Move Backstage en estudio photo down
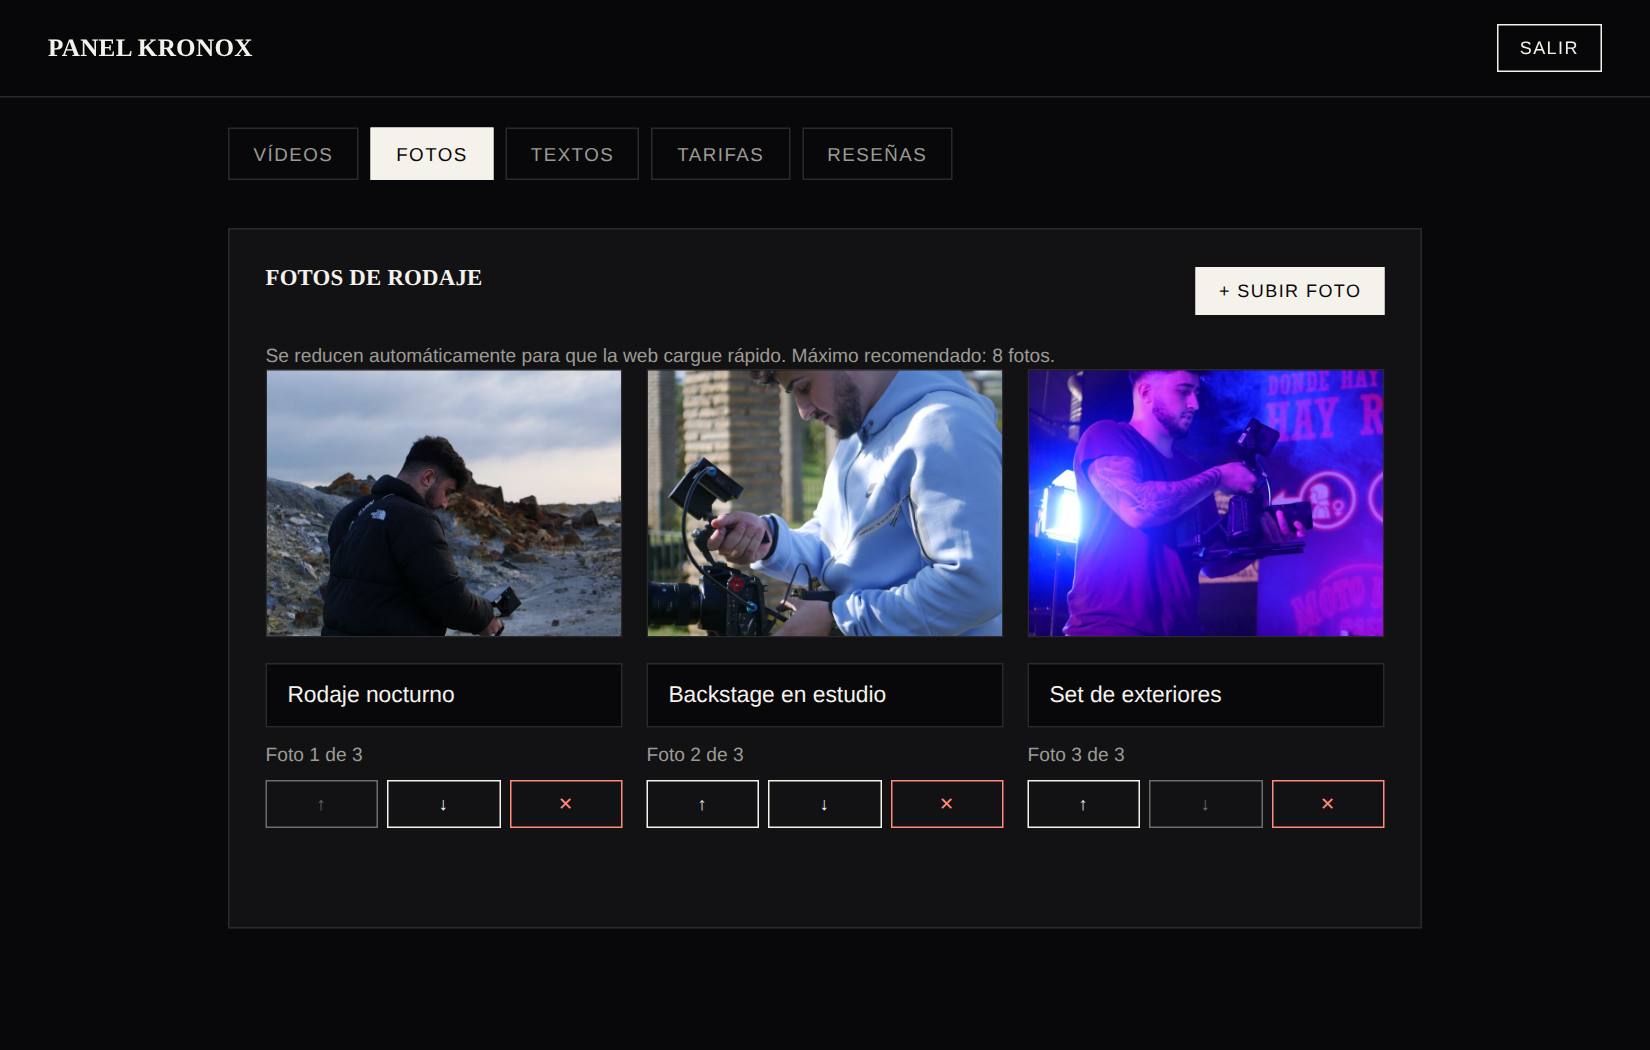1650x1050 pixels. click(x=825, y=804)
